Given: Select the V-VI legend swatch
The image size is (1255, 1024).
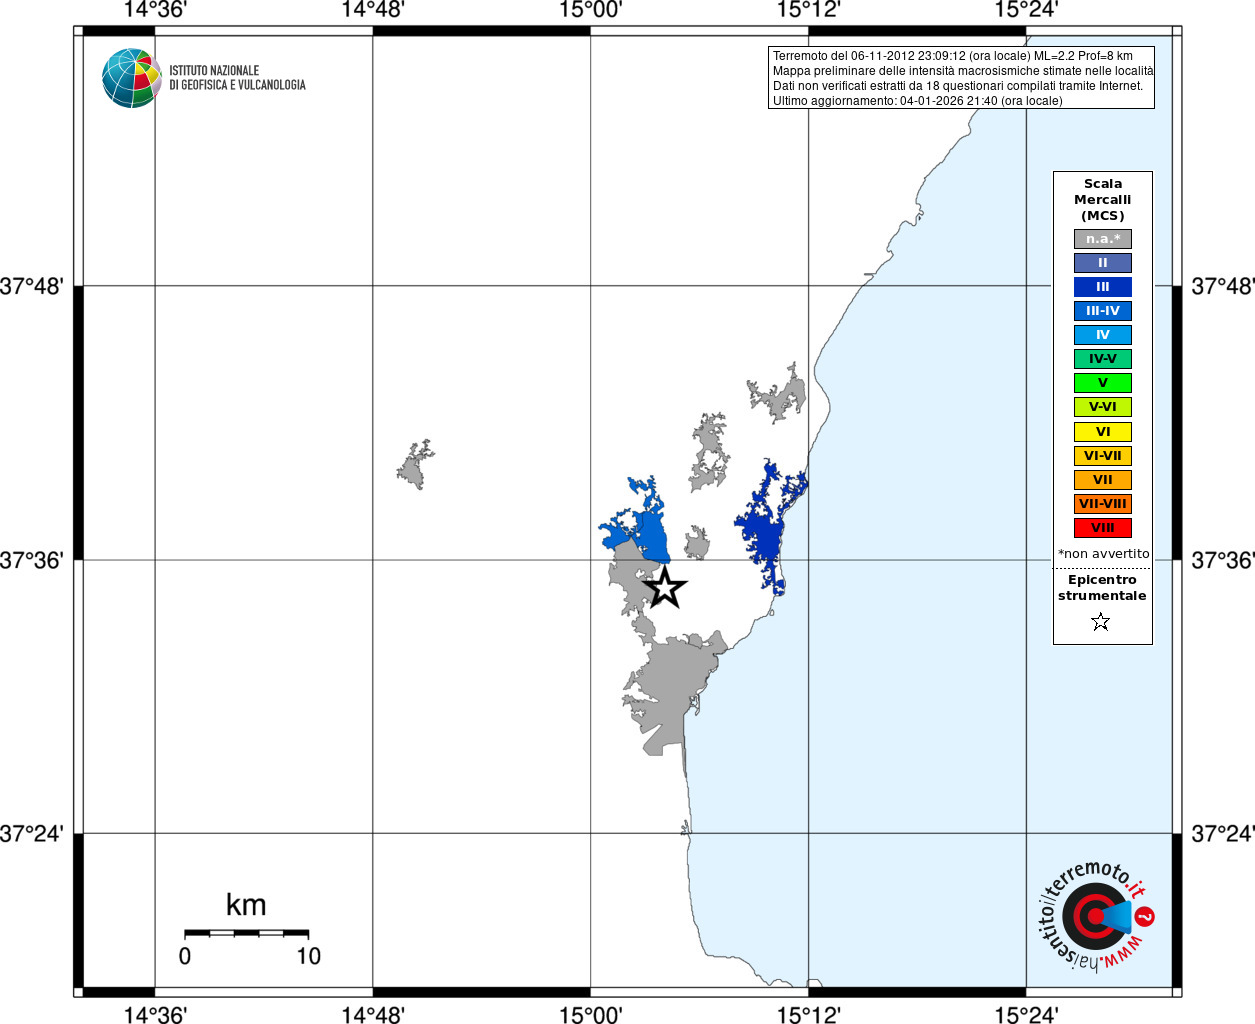Looking at the screenshot, I should [1103, 407].
